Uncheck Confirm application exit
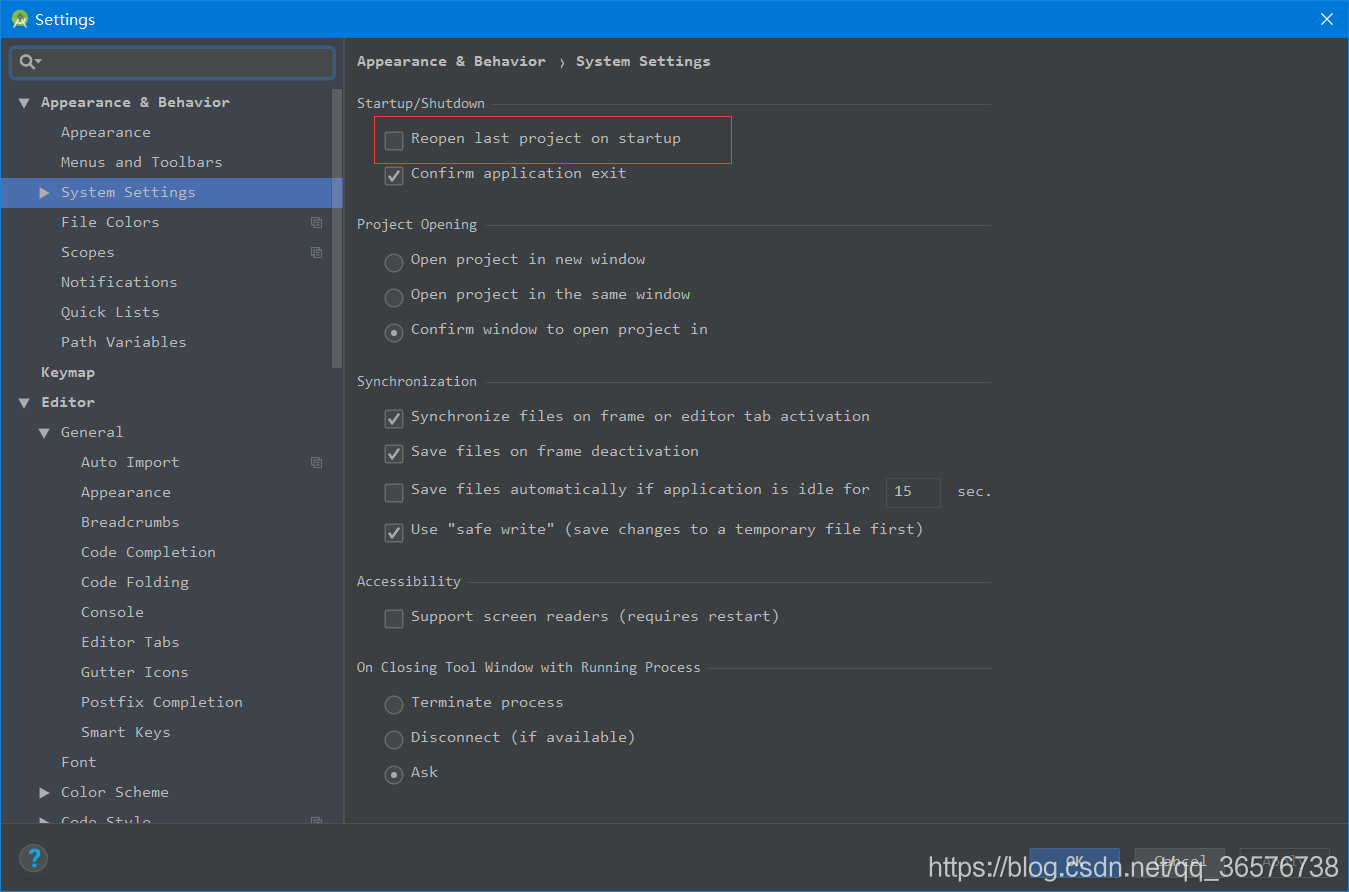 [x=394, y=175]
